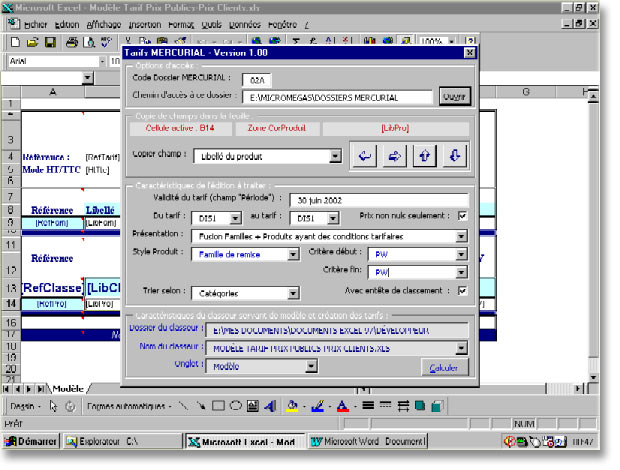The height and width of the screenshot is (470, 620).
Task: Click the AutoSum sigma icon
Action: coord(296,40)
